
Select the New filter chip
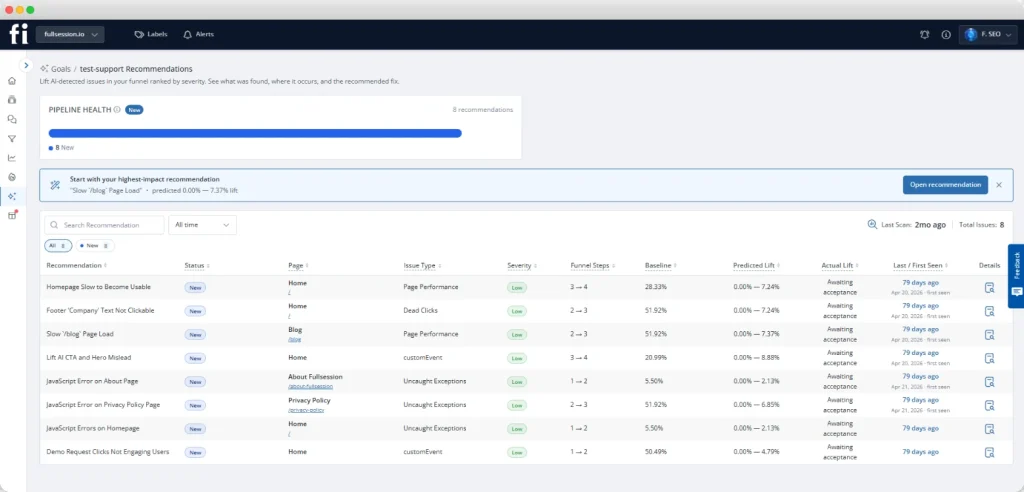(95, 246)
